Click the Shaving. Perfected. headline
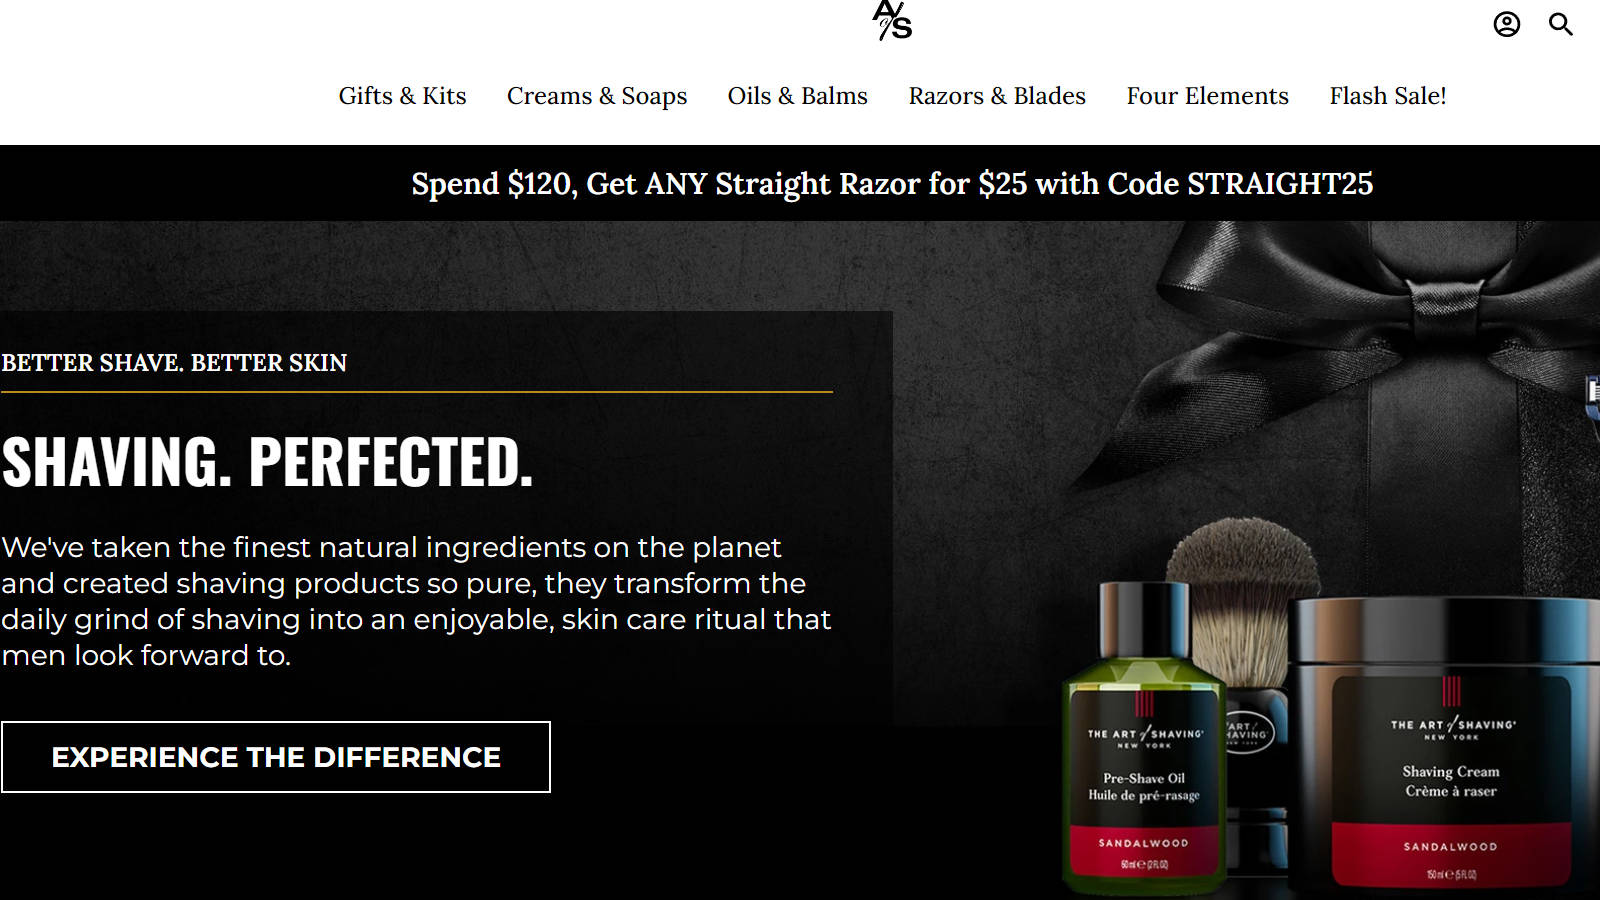1600x900 pixels. (267, 462)
